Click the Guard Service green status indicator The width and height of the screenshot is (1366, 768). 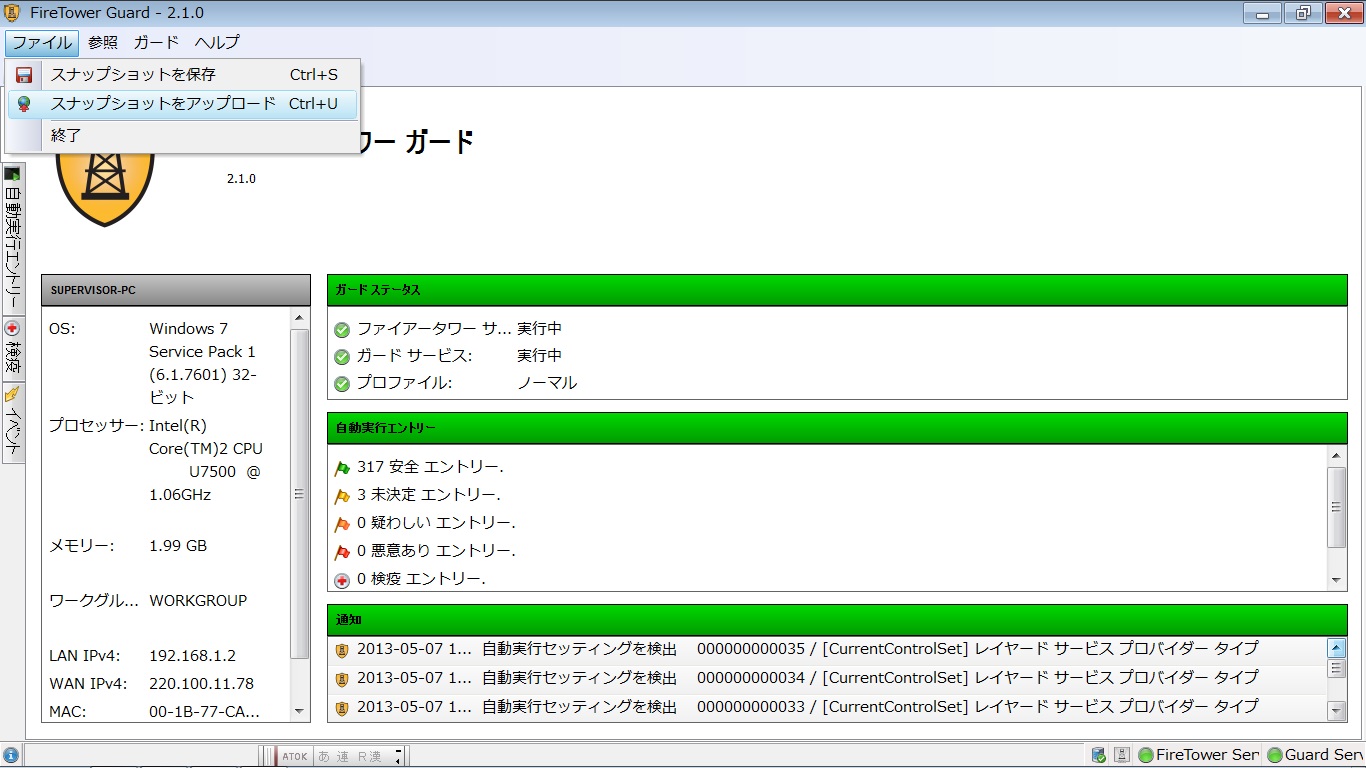click(x=1274, y=756)
